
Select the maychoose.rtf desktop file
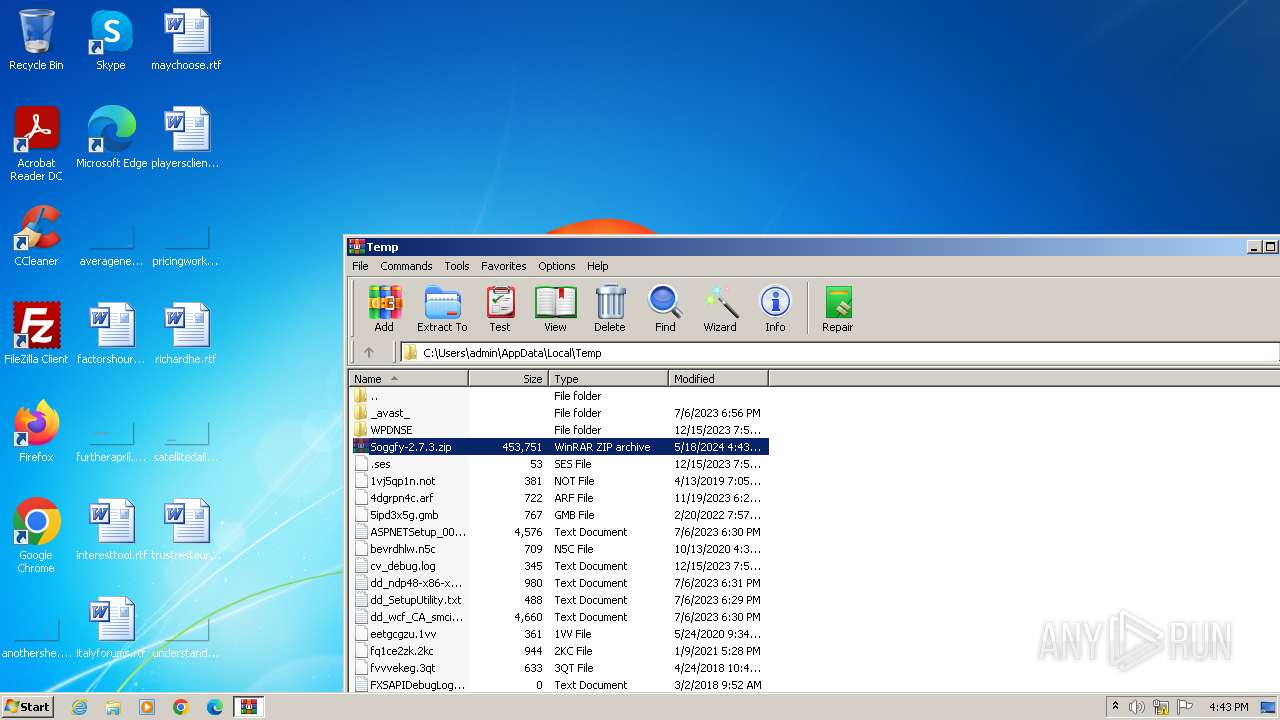click(x=186, y=40)
